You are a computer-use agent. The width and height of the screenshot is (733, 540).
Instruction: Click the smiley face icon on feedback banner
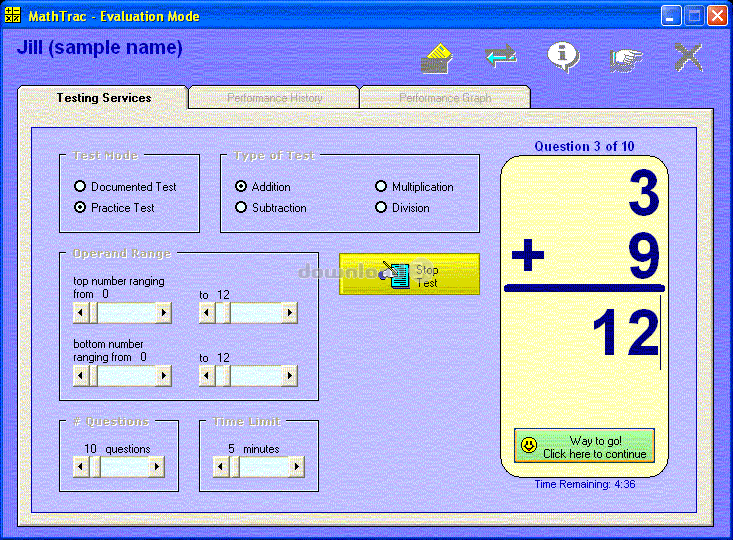point(529,445)
